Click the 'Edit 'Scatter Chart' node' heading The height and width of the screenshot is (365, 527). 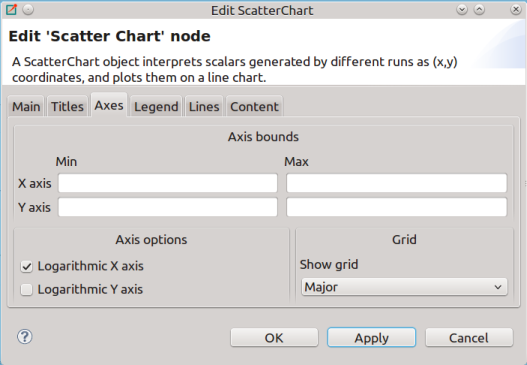pyautogui.click(x=110, y=36)
